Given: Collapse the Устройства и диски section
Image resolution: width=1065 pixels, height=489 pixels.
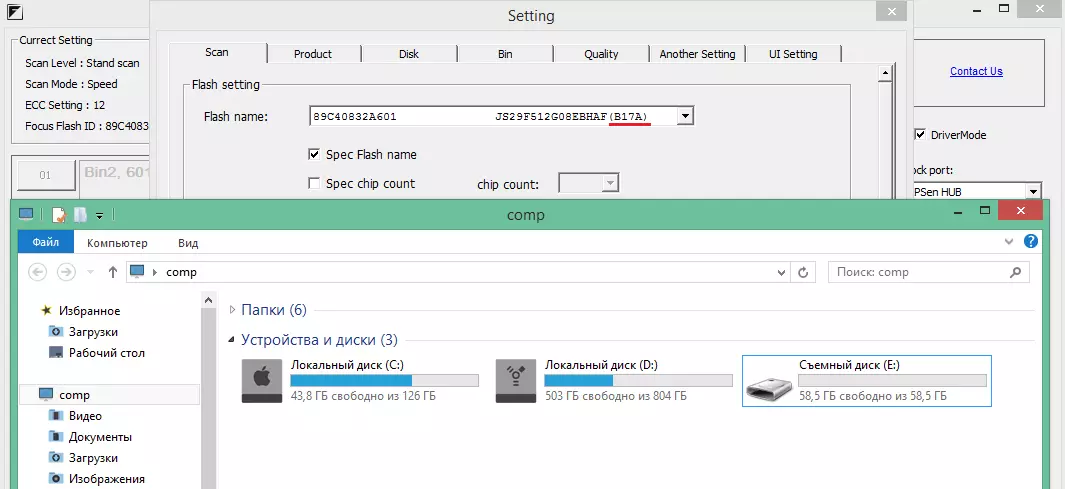Looking at the screenshot, I should pos(234,340).
